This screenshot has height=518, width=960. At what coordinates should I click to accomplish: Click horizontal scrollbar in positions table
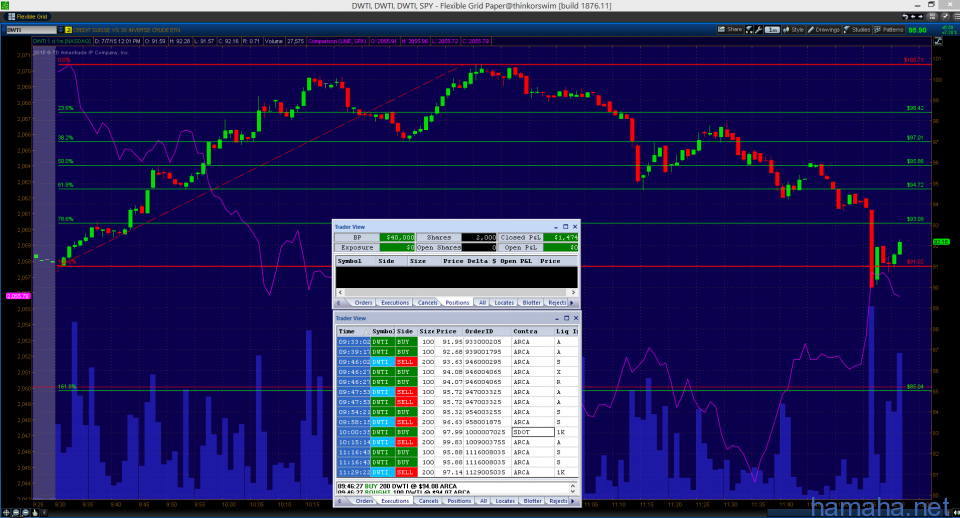pos(456,293)
